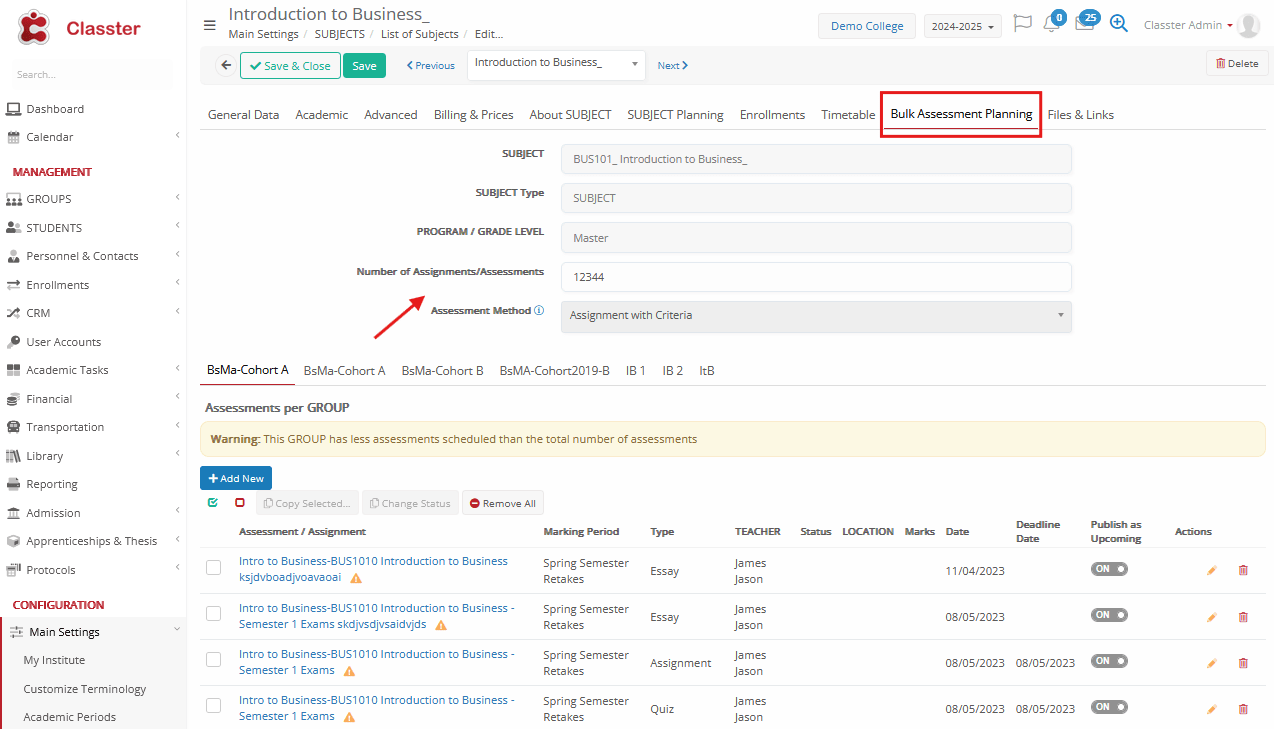Click the Assessment Method info icon
This screenshot has height=729, width=1274.
click(539, 311)
